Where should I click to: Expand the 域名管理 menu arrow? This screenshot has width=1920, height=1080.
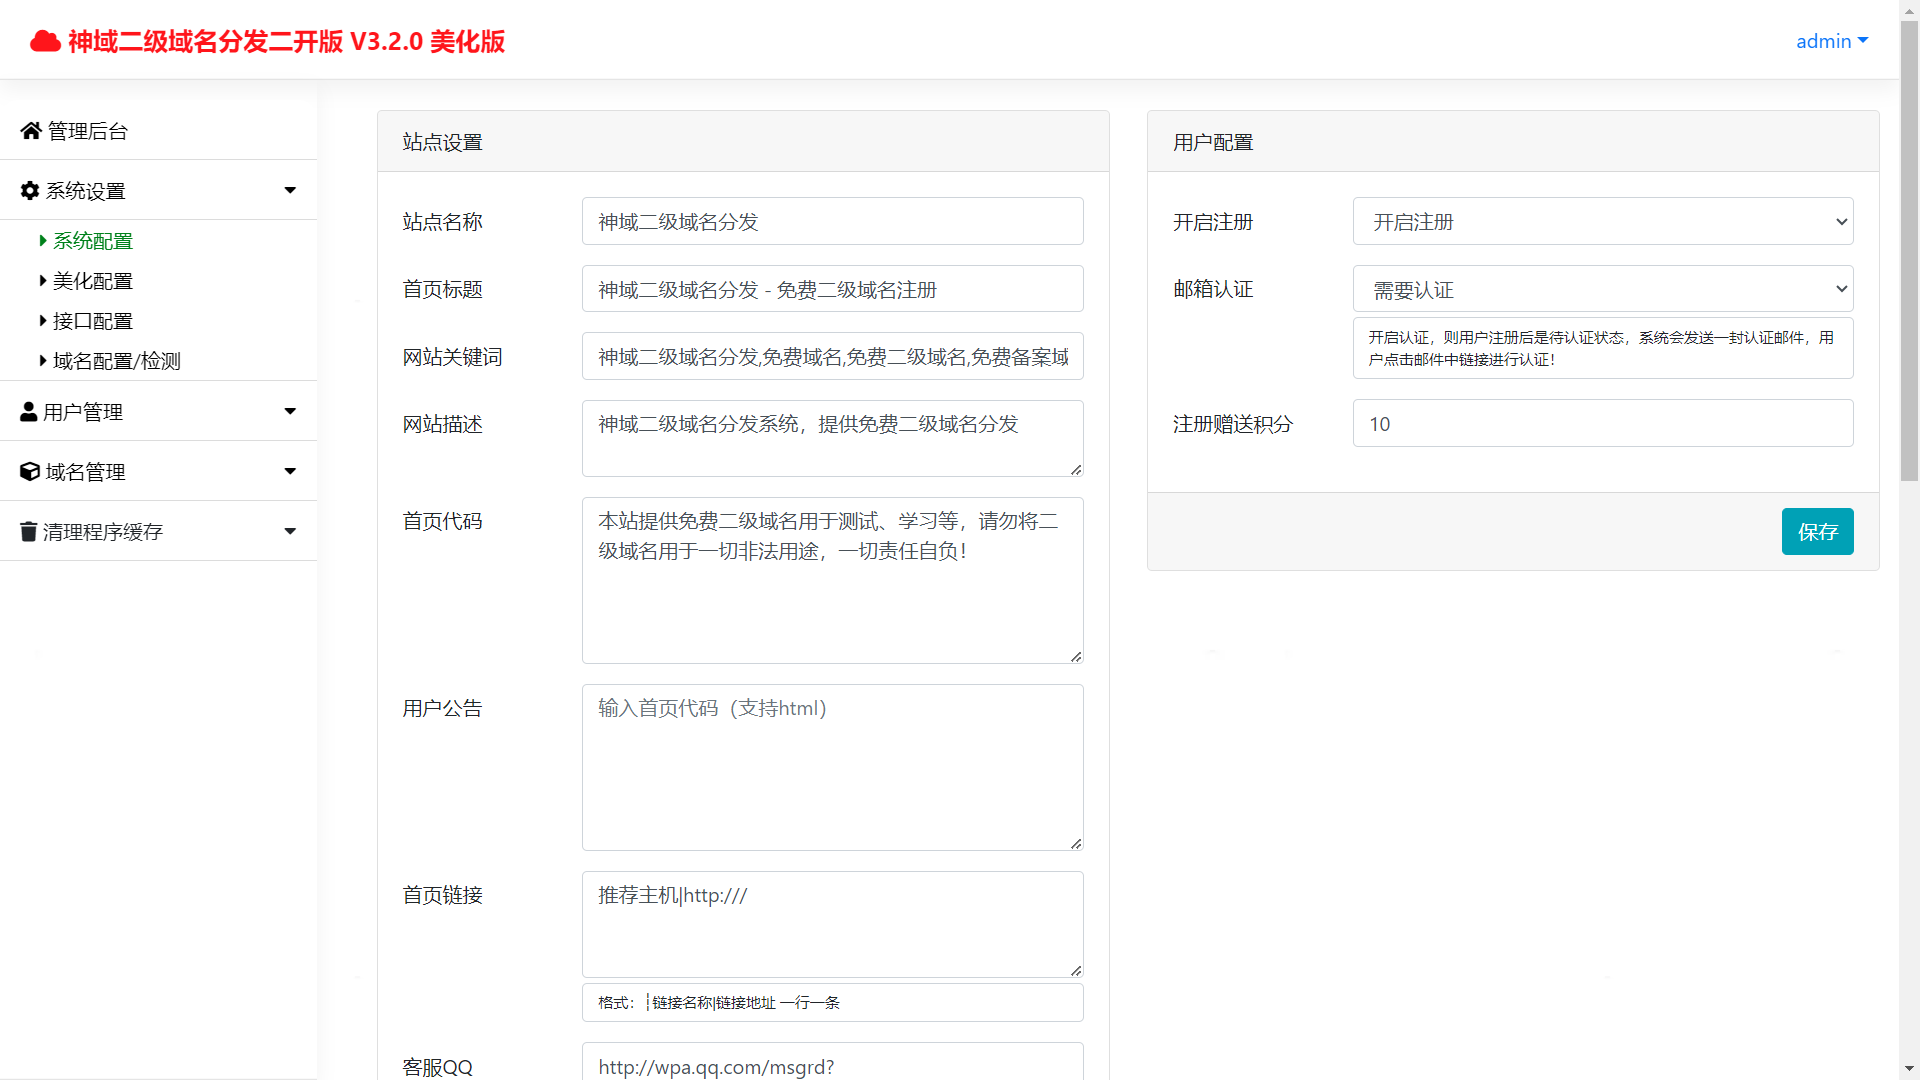(290, 472)
